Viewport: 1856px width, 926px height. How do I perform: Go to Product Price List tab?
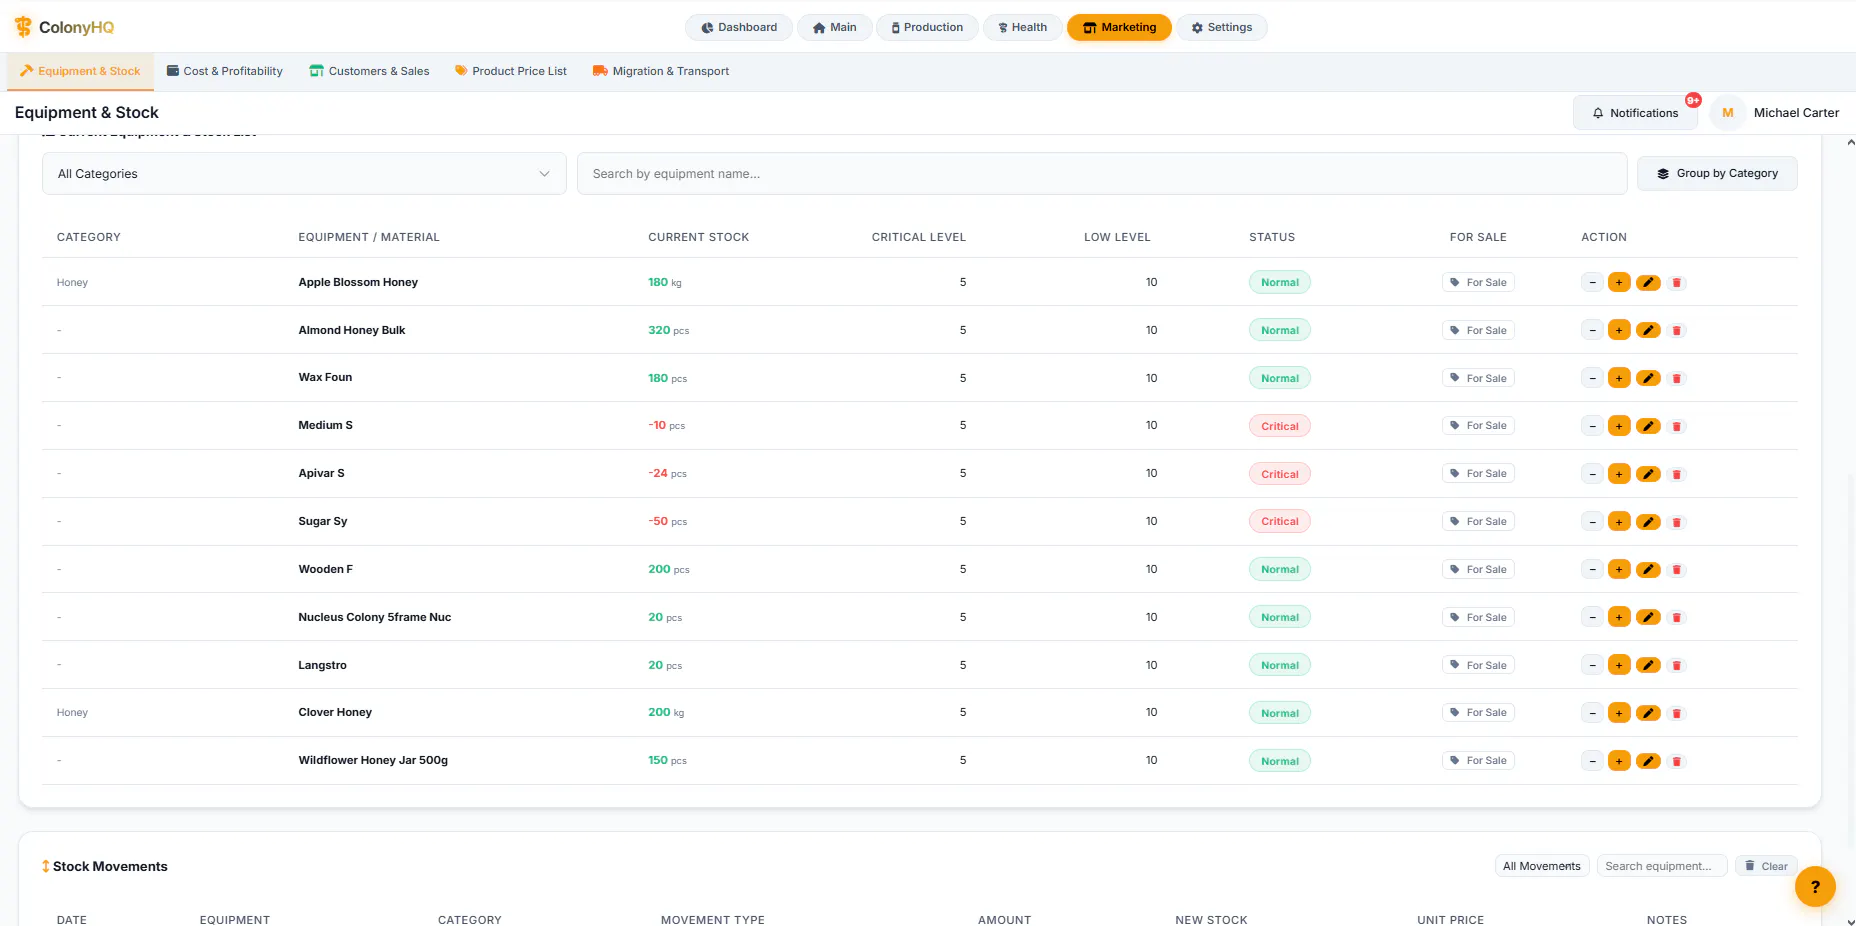coord(511,71)
